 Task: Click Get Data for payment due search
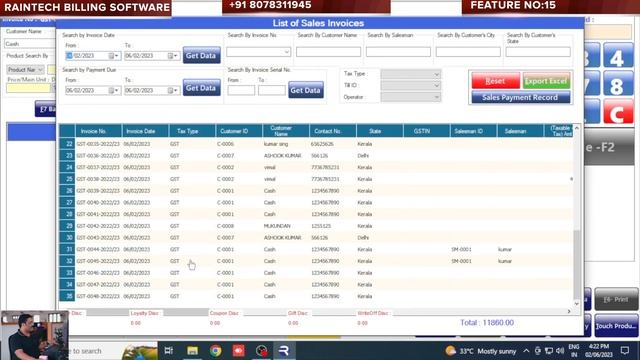[201, 88]
